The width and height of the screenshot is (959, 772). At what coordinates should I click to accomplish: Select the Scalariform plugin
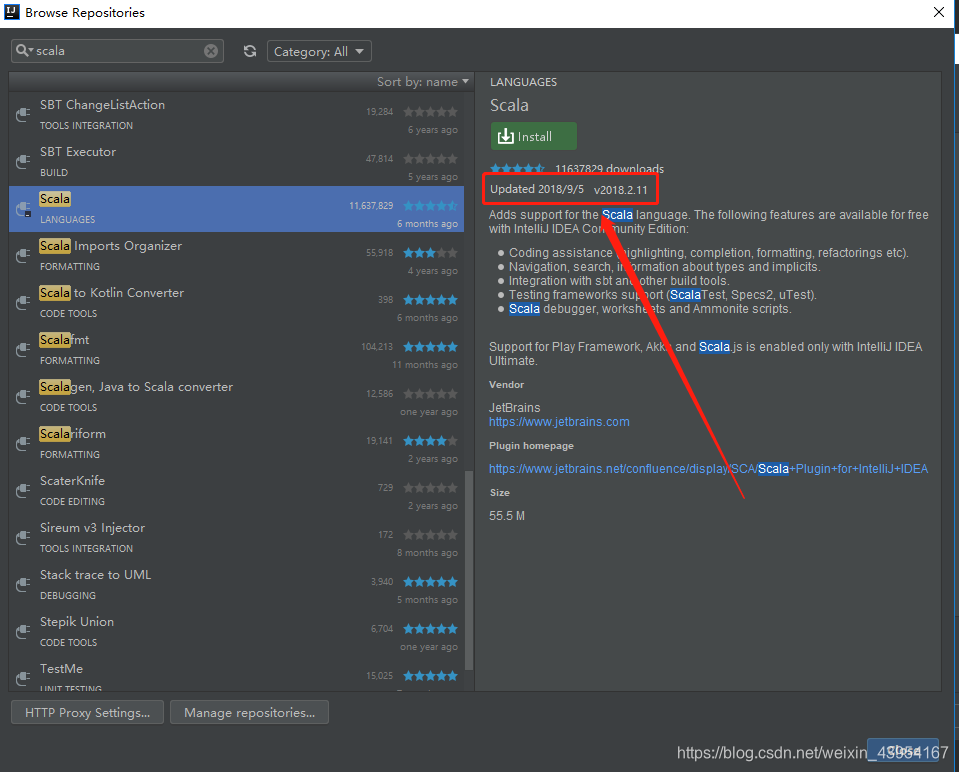pyautogui.click(x=237, y=445)
